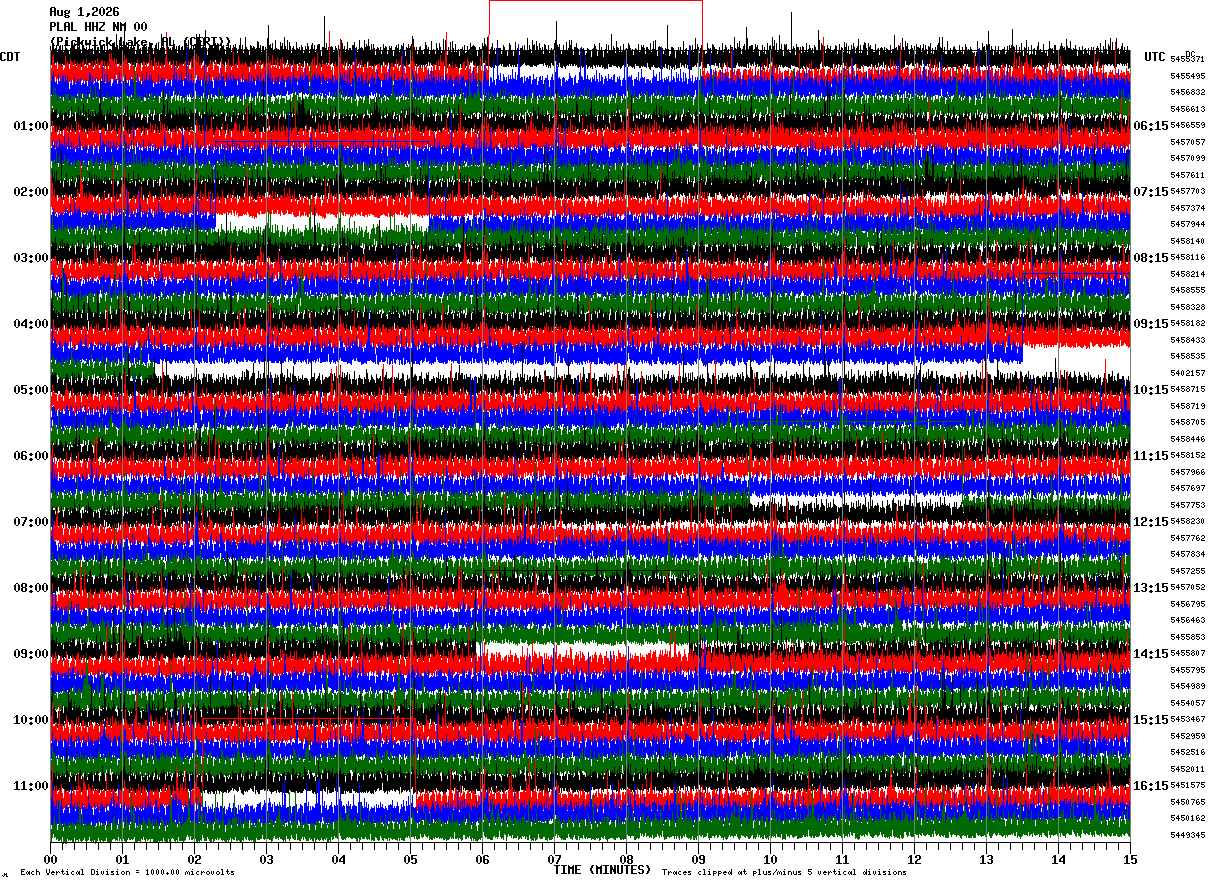1210x886 pixels.
Task: Click the 10:15 UTC time label
Action: [x=1150, y=390]
